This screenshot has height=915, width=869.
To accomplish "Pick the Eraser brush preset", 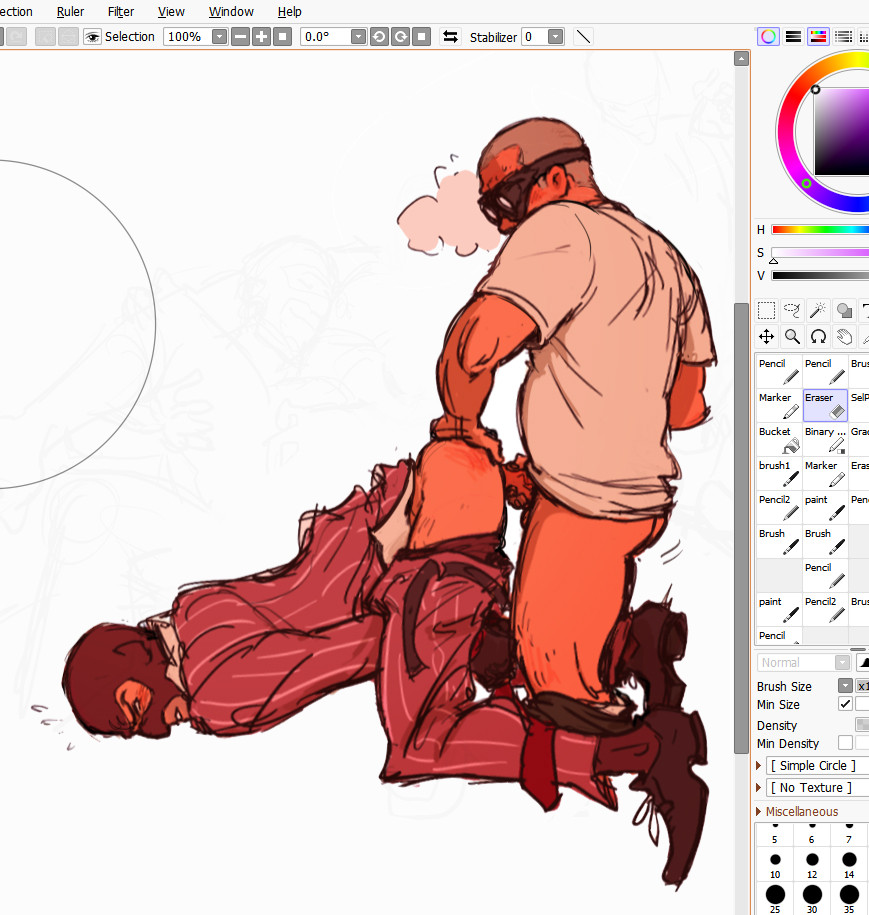I will point(825,405).
